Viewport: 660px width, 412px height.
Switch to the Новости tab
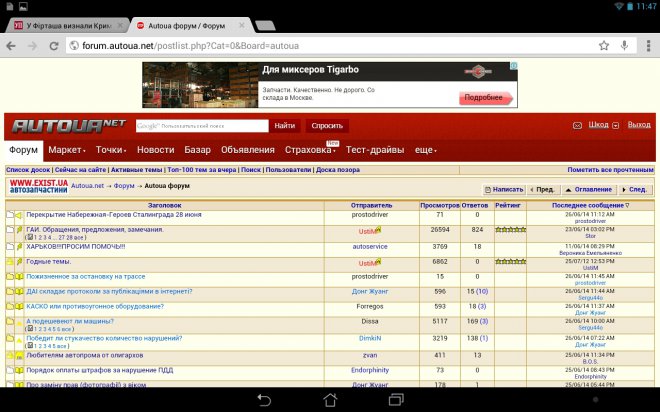click(155, 150)
